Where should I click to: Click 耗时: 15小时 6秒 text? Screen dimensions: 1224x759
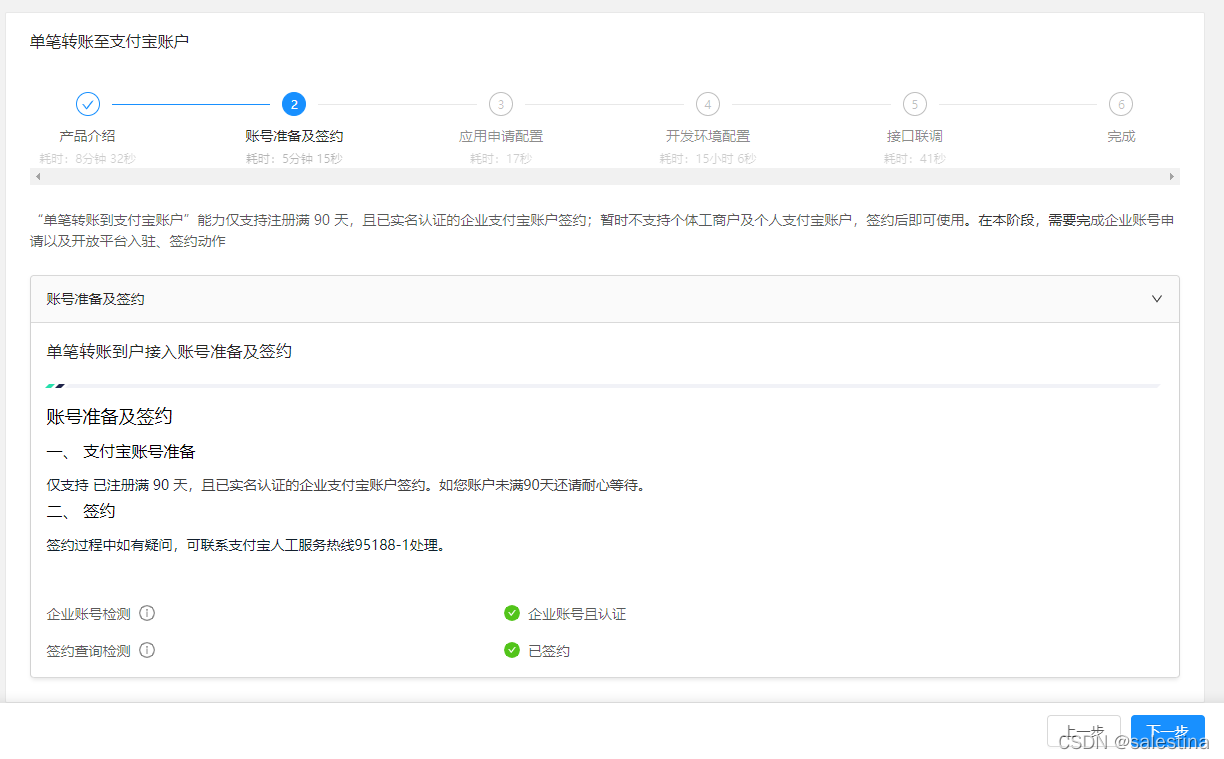tap(708, 158)
